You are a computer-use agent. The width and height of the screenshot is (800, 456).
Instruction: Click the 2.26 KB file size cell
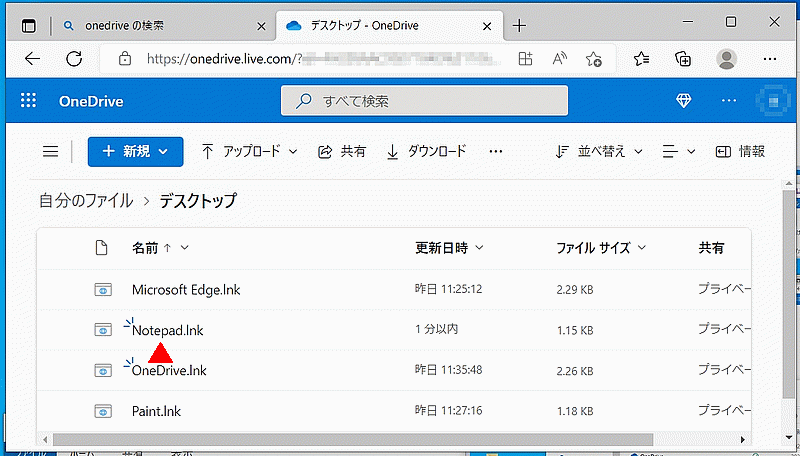[575, 371]
